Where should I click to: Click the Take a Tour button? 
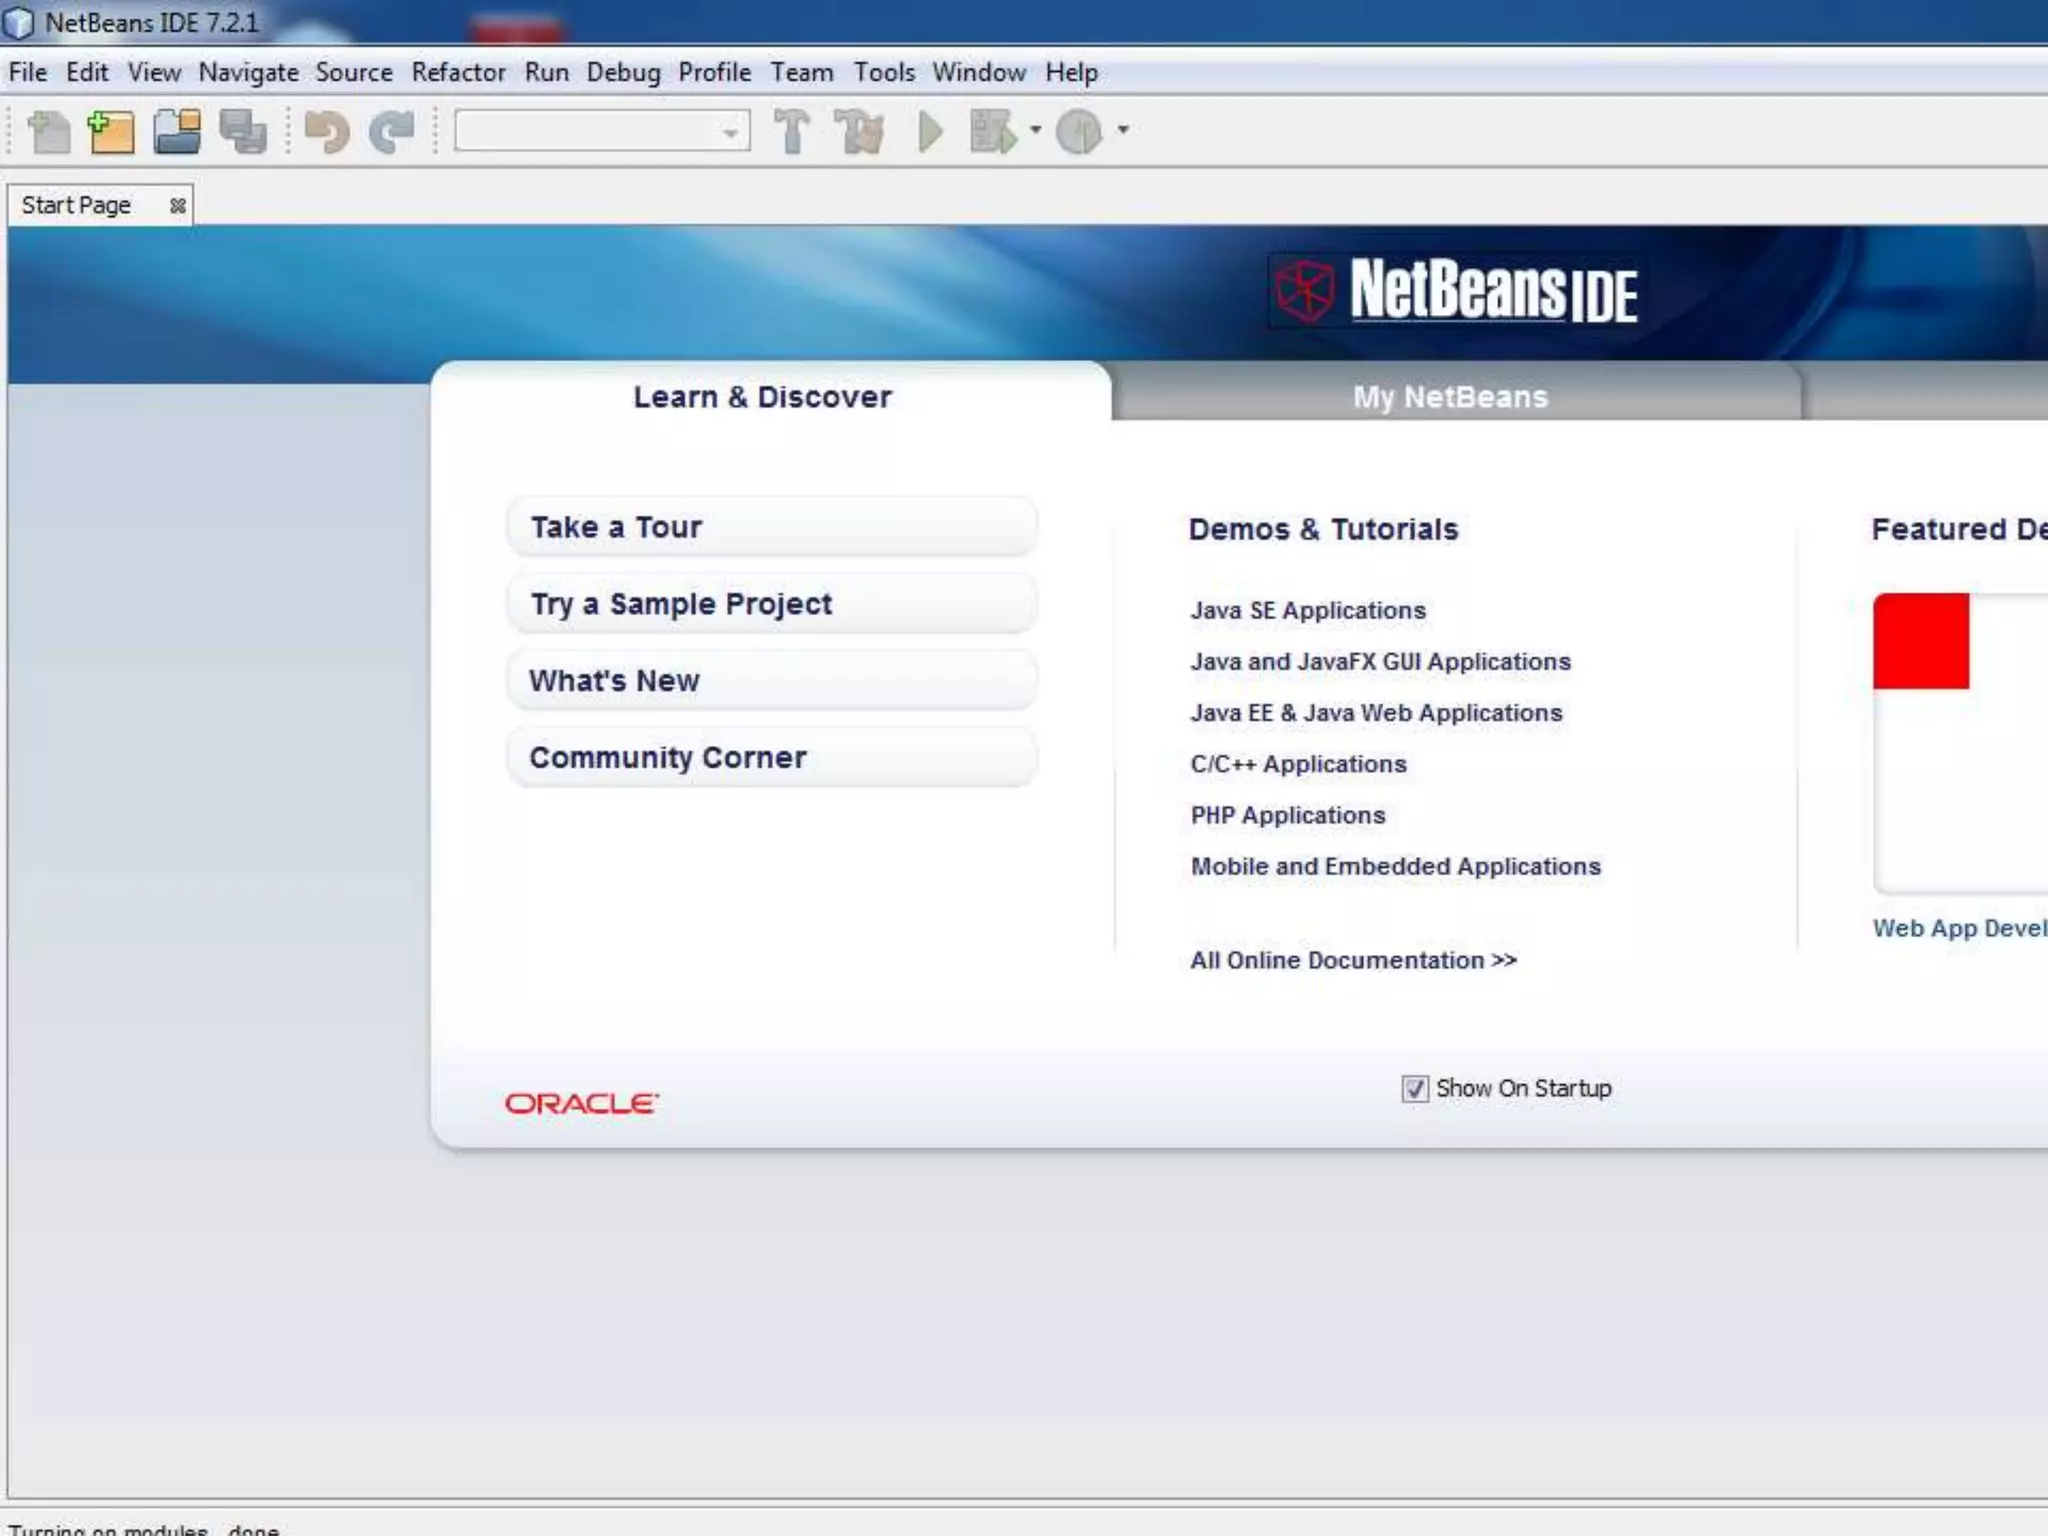(771, 527)
